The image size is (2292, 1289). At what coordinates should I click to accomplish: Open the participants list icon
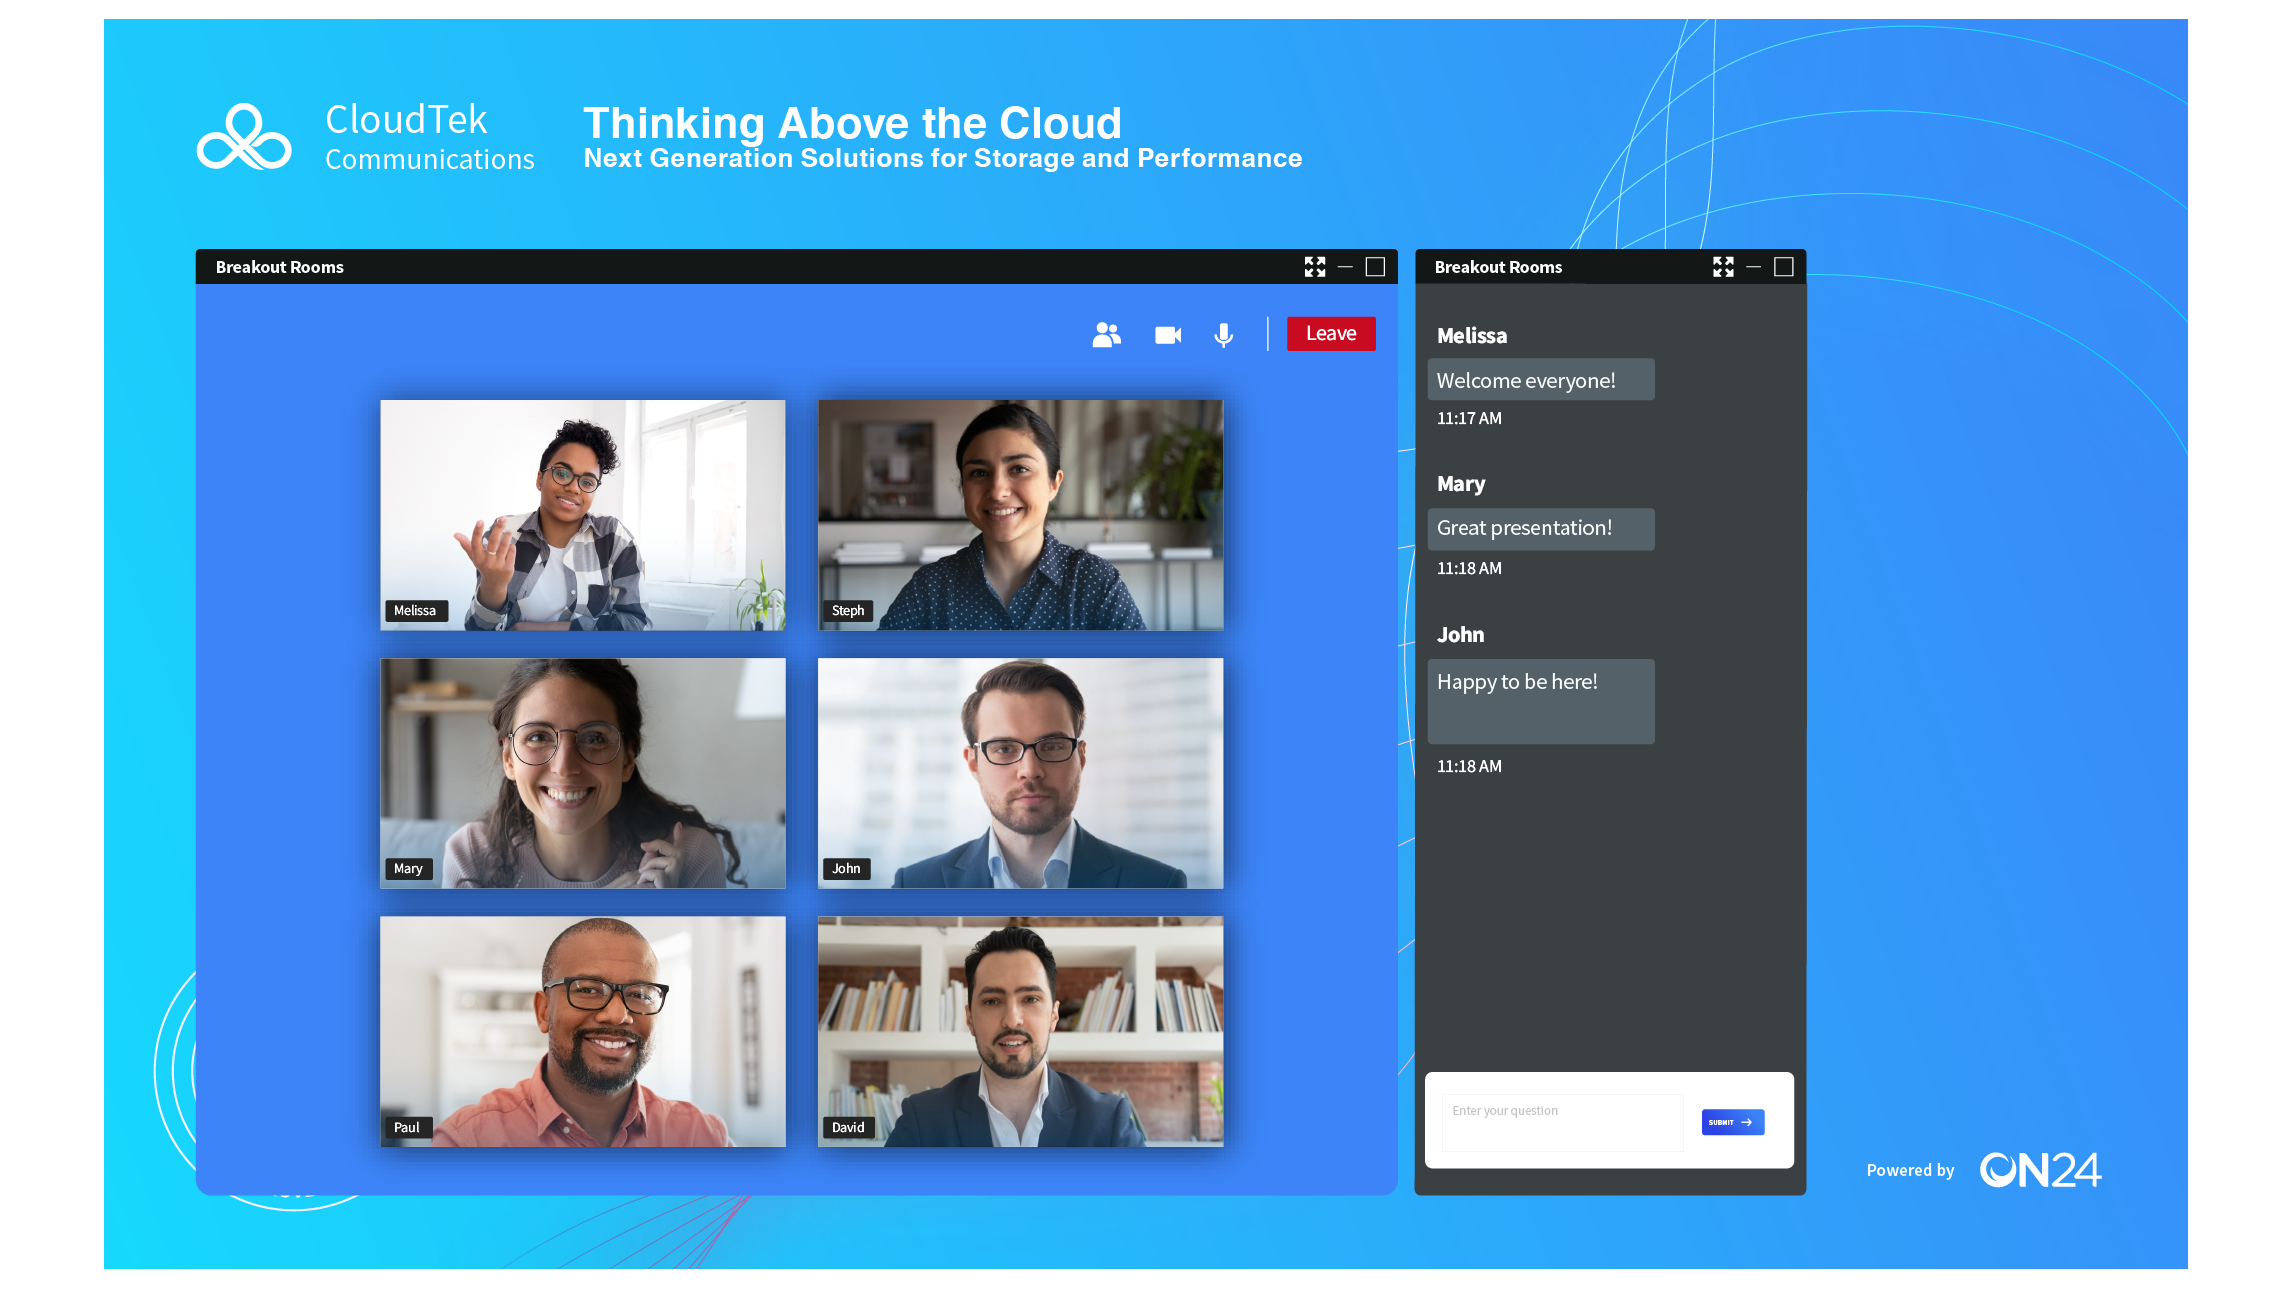(x=1106, y=334)
